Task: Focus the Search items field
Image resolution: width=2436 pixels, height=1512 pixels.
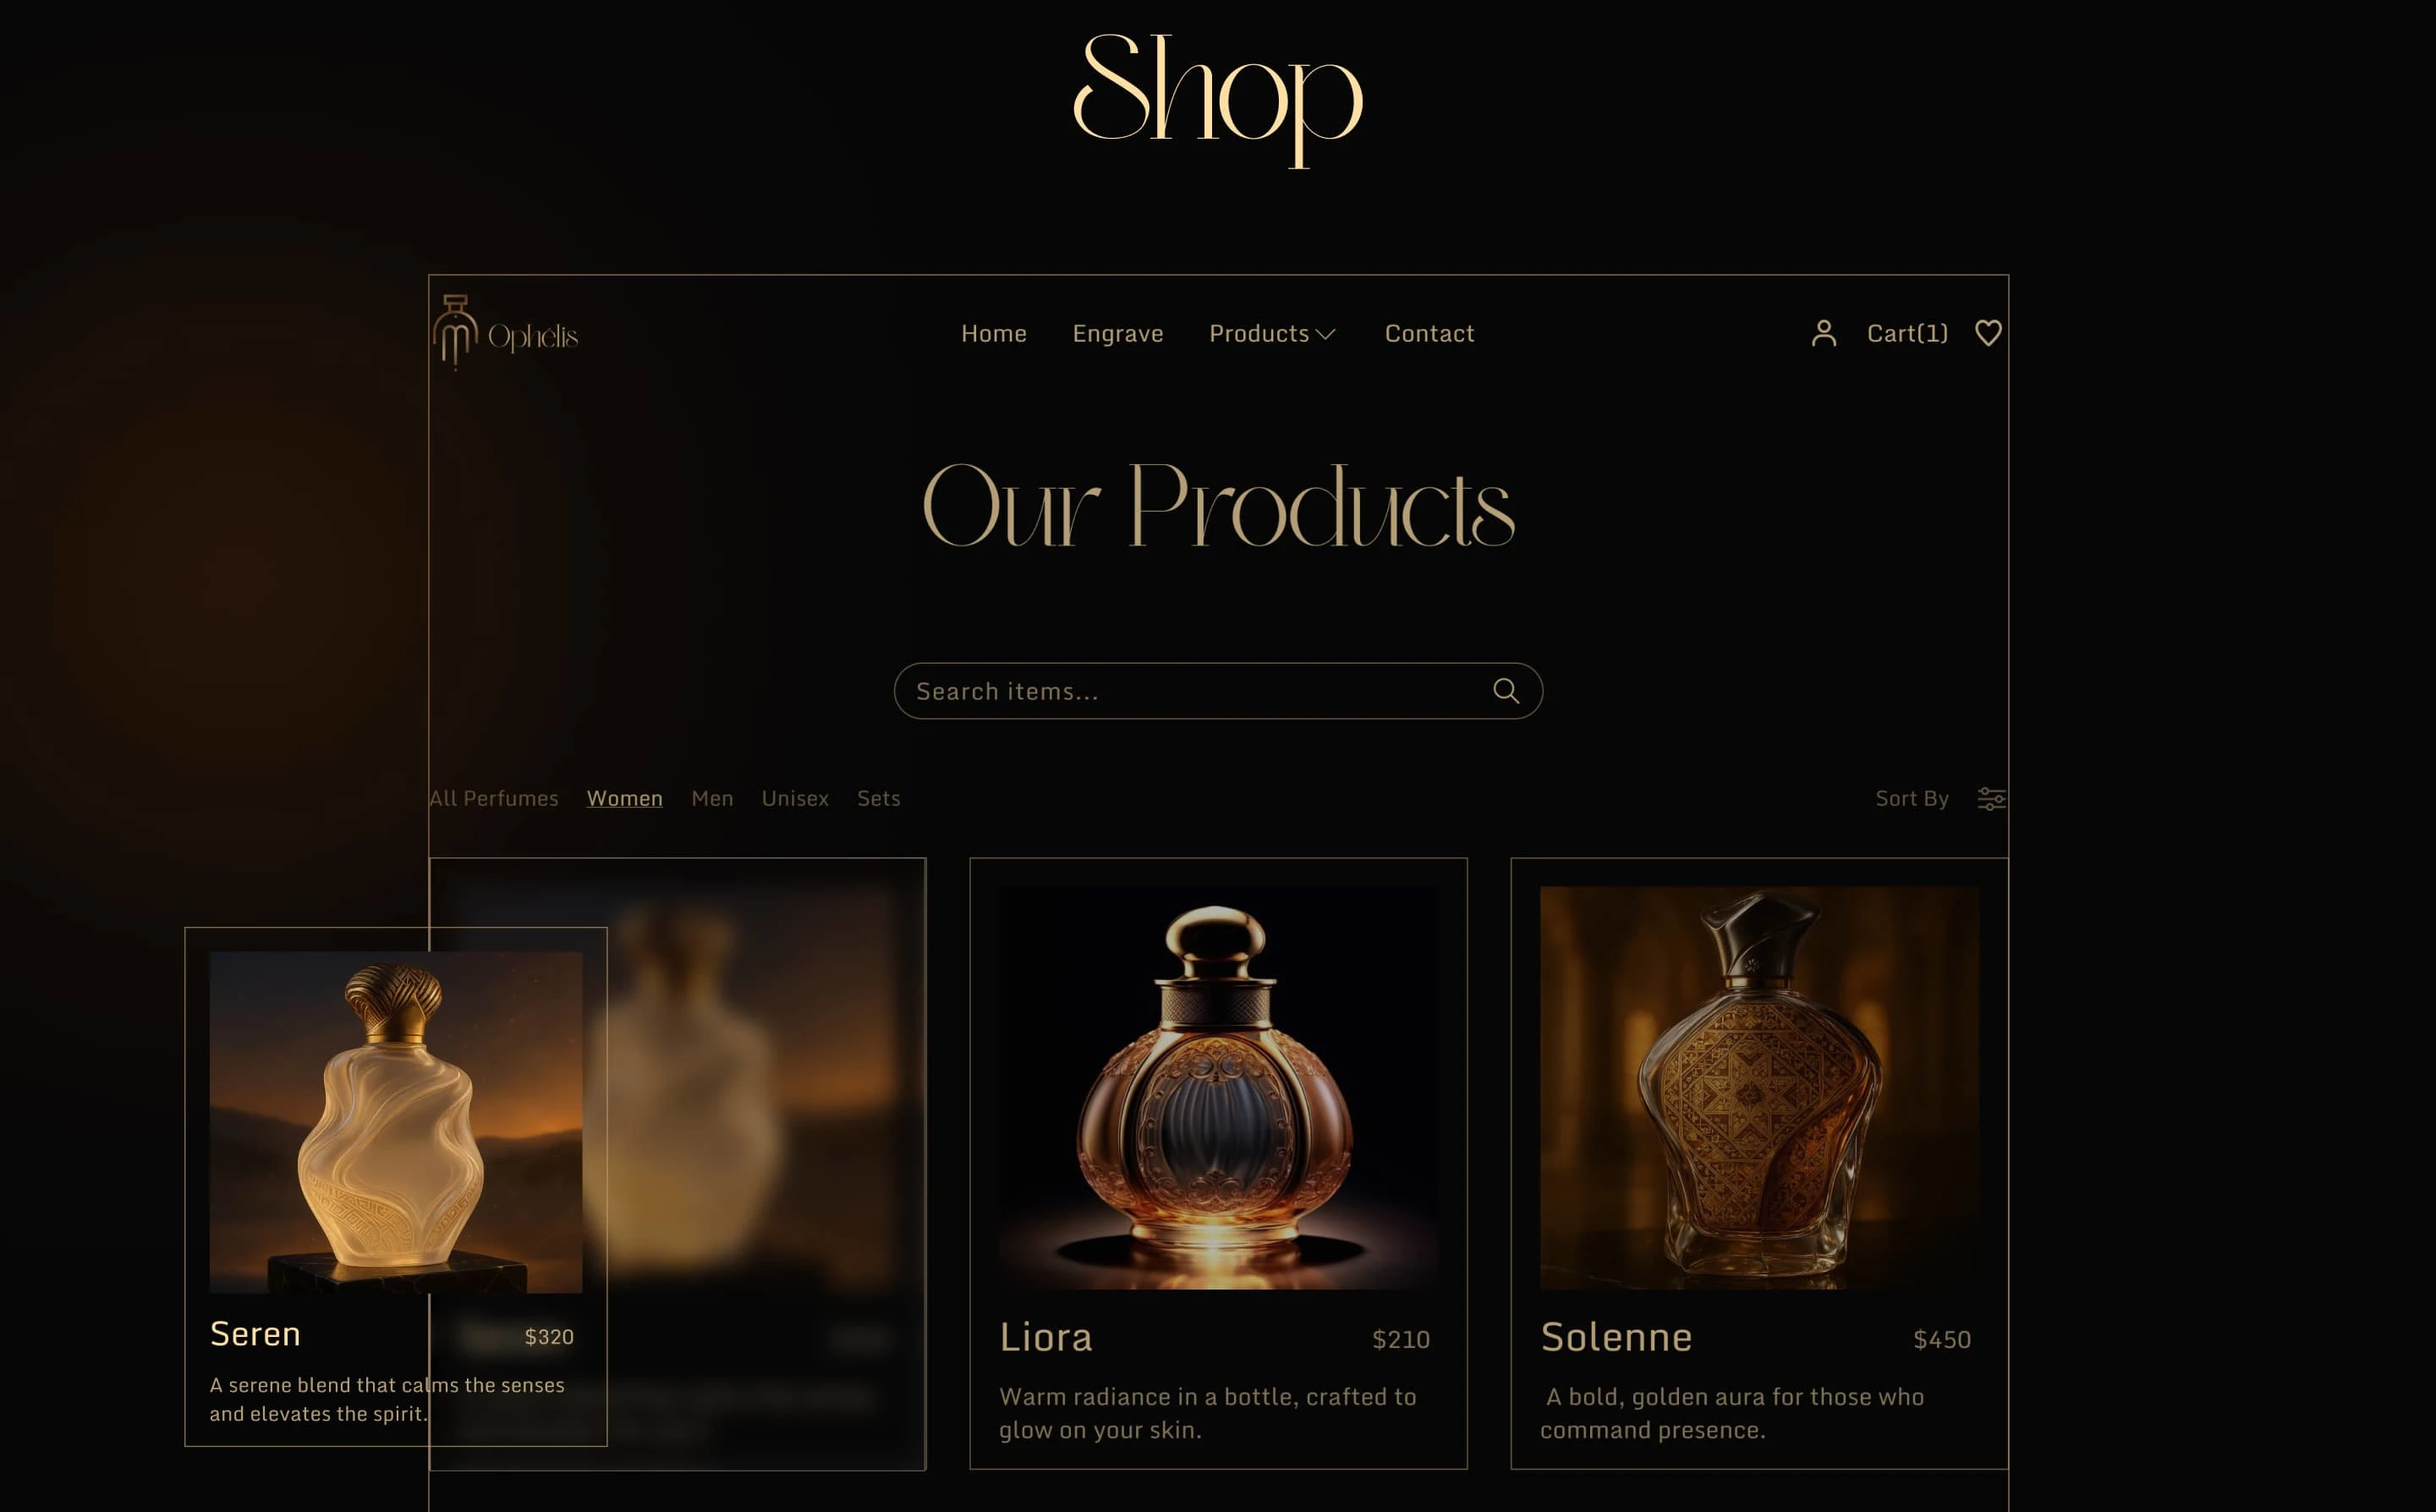Action: point(1218,691)
